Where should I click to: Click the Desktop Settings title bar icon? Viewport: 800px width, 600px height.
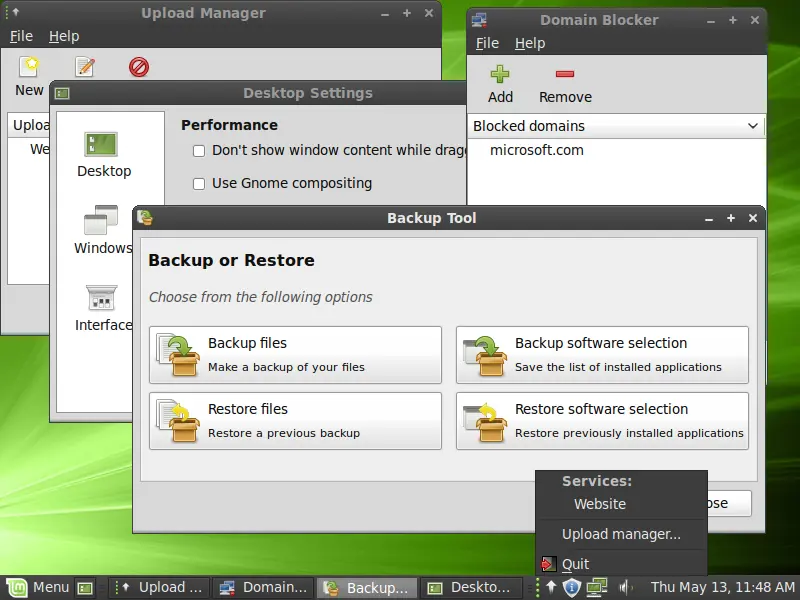point(62,93)
